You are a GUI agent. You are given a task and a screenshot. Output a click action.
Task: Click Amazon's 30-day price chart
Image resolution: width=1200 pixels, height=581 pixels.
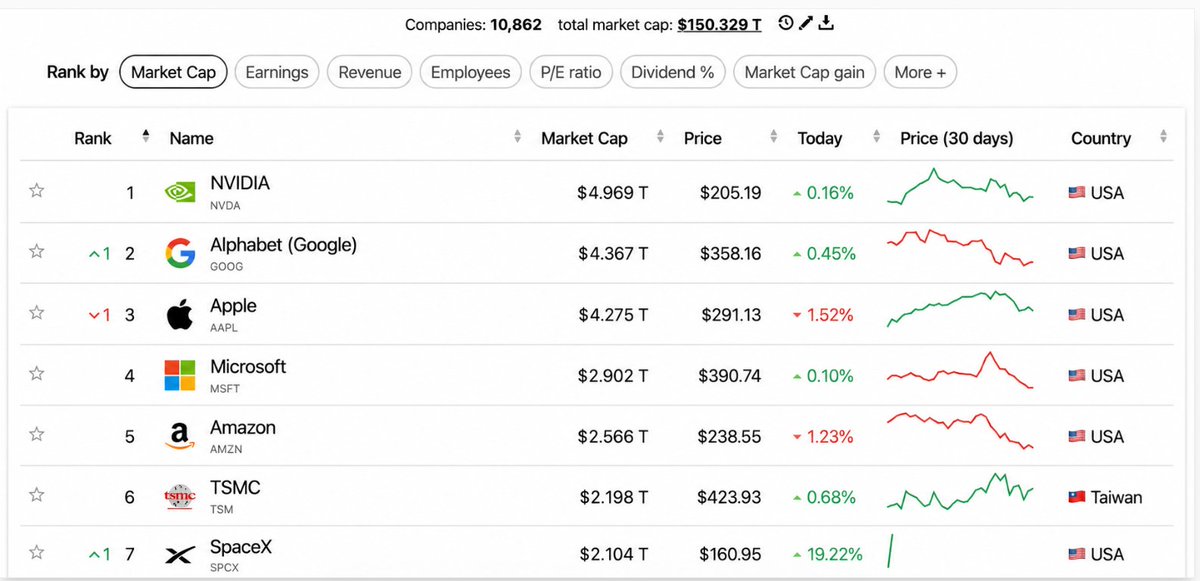click(960, 431)
